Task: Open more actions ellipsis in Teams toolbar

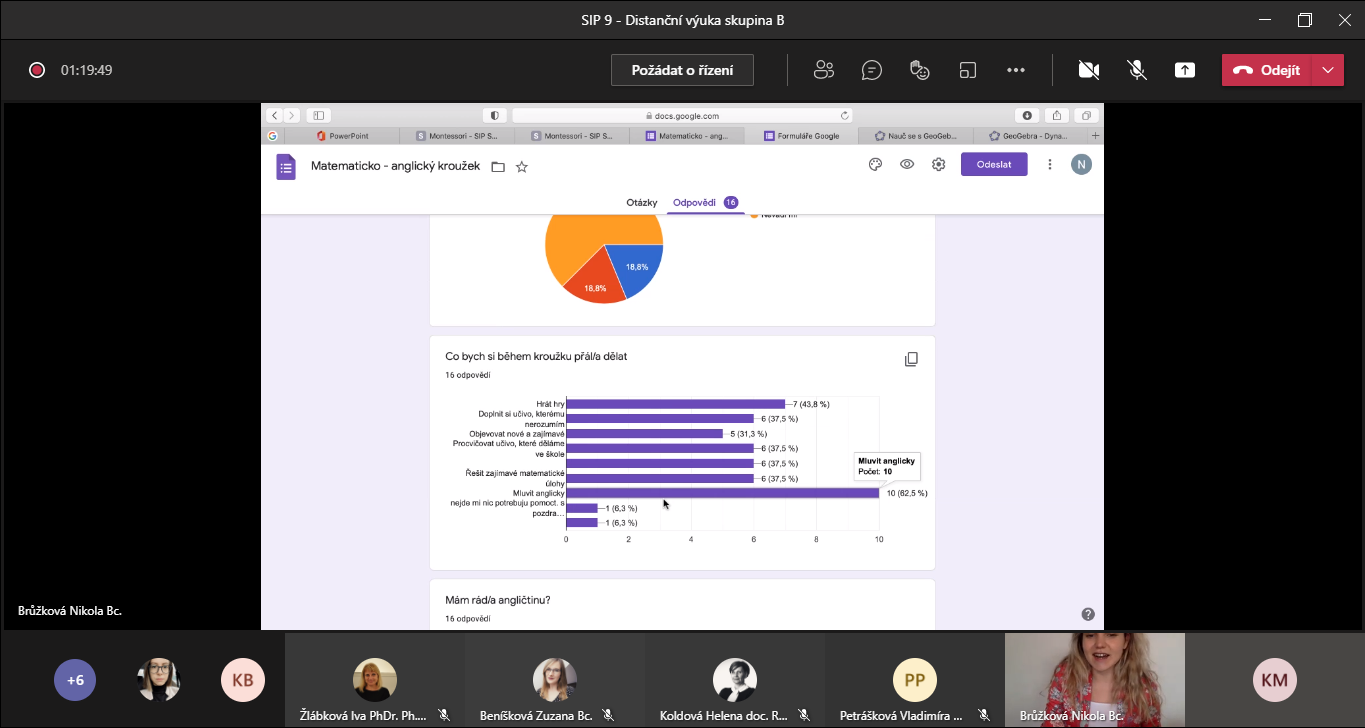Action: (1016, 70)
